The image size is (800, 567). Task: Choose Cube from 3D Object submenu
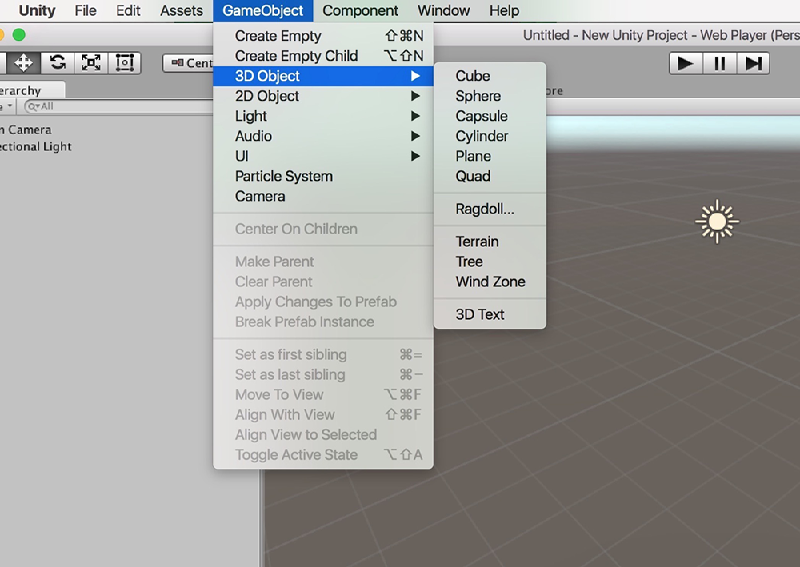tap(473, 76)
